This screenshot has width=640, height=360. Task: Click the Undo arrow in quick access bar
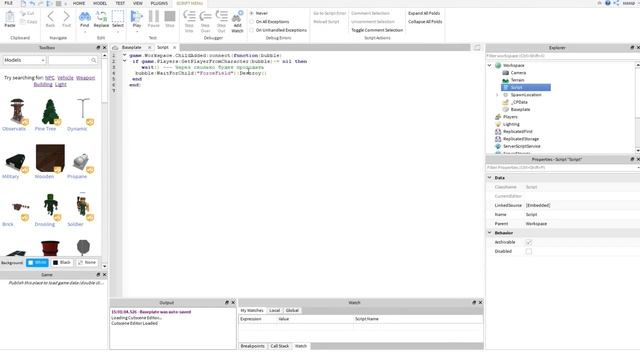pyautogui.click(x=32, y=3)
